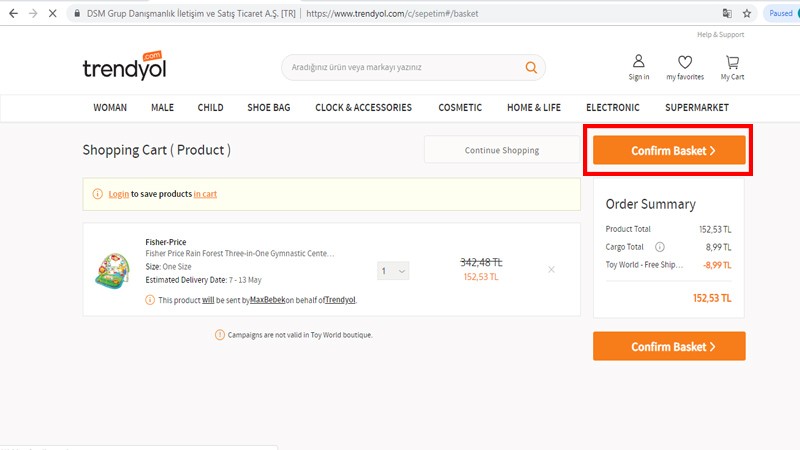
Task: Remove Fisher-Price item with X icon
Action: (x=551, y=270)
